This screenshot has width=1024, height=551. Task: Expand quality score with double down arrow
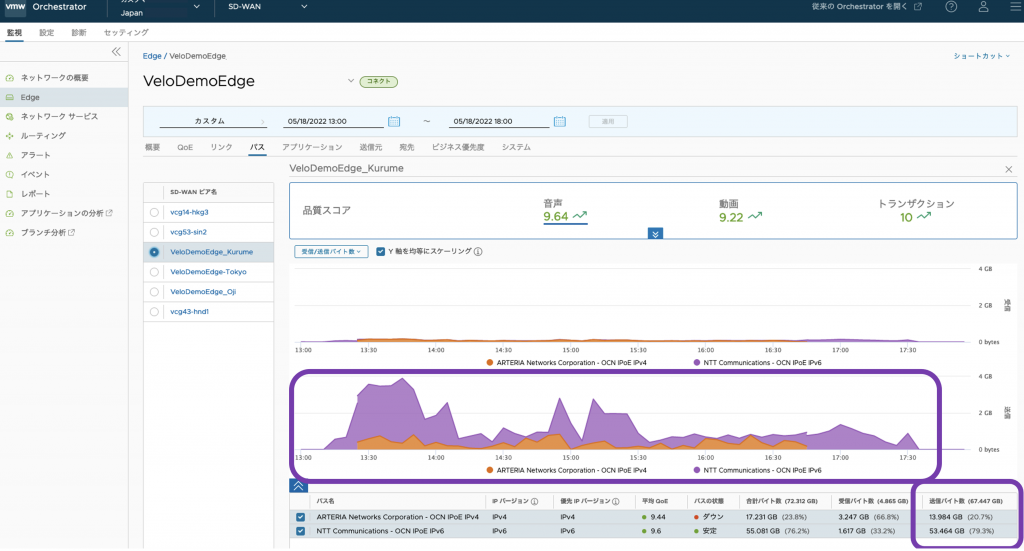click(656, 233)
